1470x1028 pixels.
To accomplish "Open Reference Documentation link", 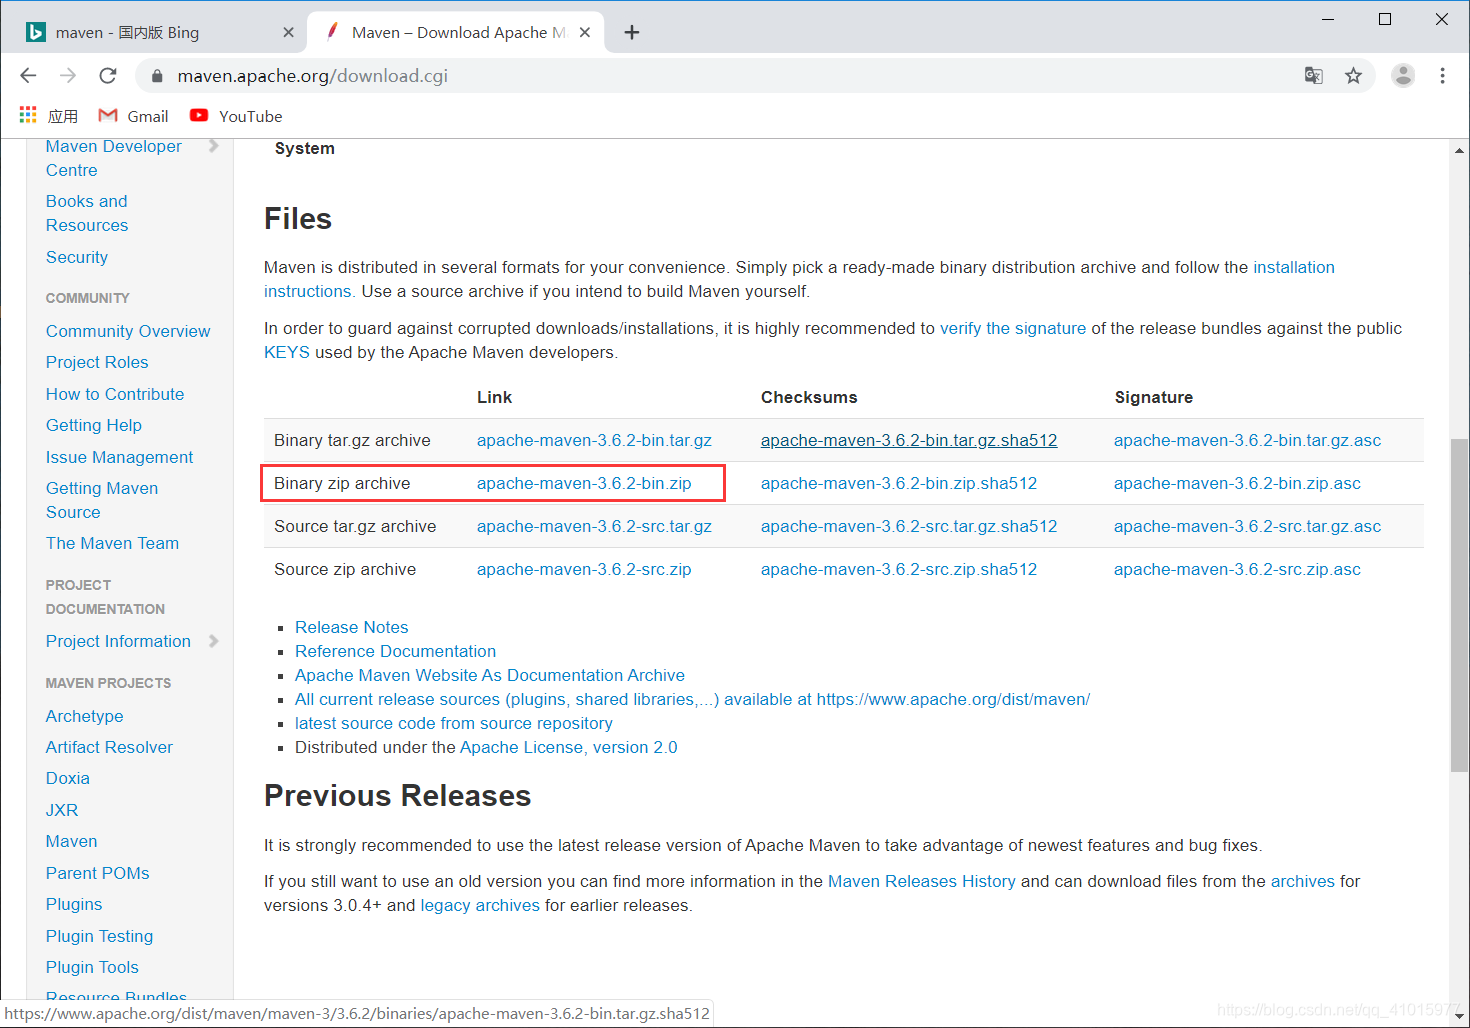I will tap(395, 651).
